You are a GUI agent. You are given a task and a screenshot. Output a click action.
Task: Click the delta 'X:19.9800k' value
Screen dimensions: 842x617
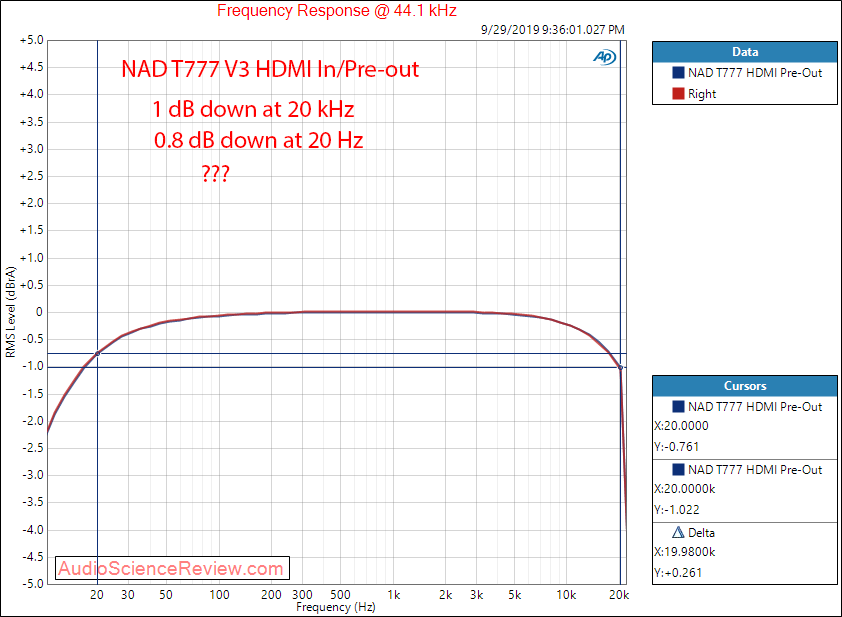684,552
